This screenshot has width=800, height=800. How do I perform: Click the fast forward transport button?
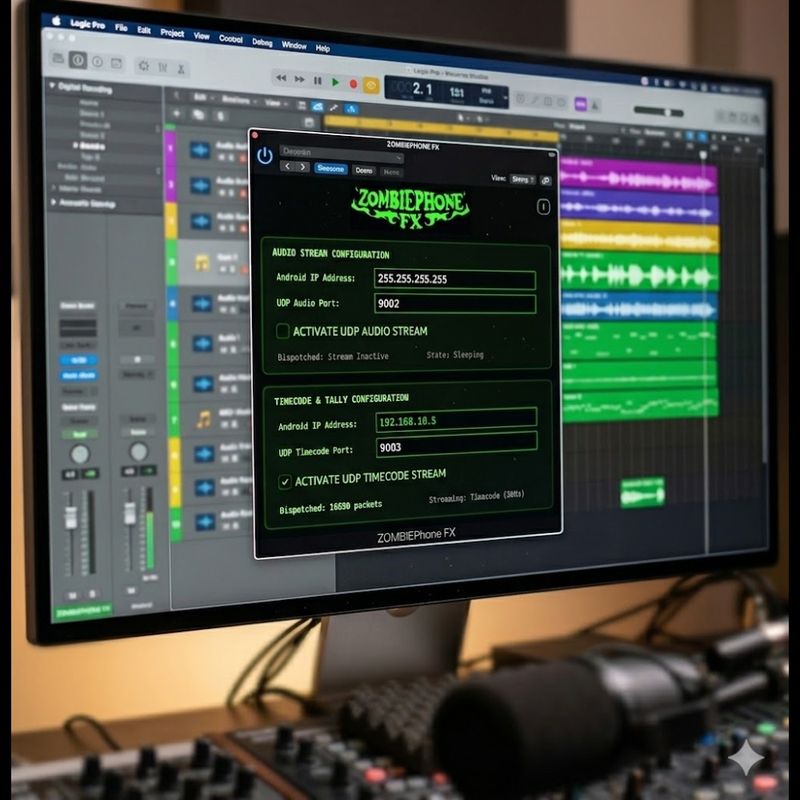[299, 79]
